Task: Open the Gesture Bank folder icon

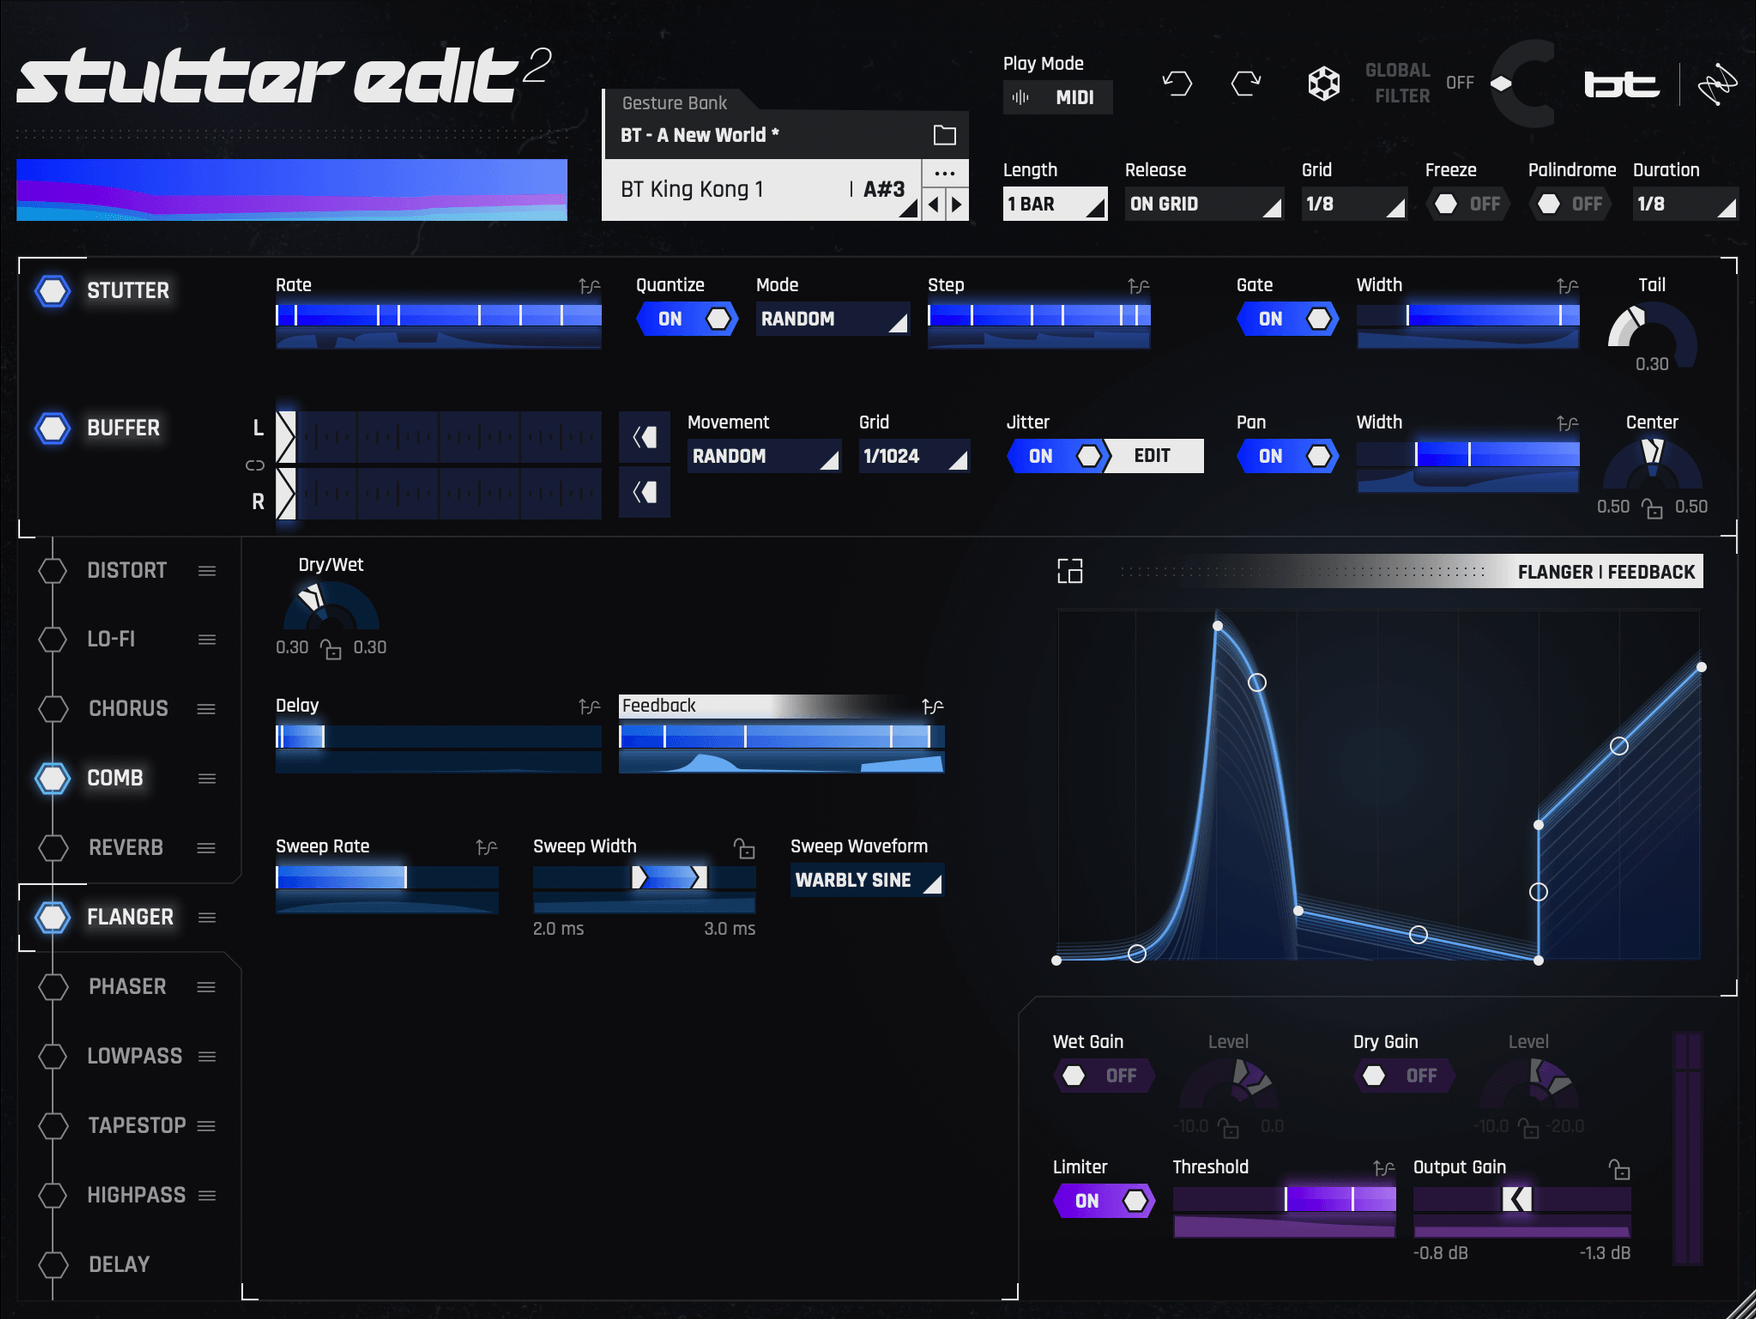Action: 944,135
